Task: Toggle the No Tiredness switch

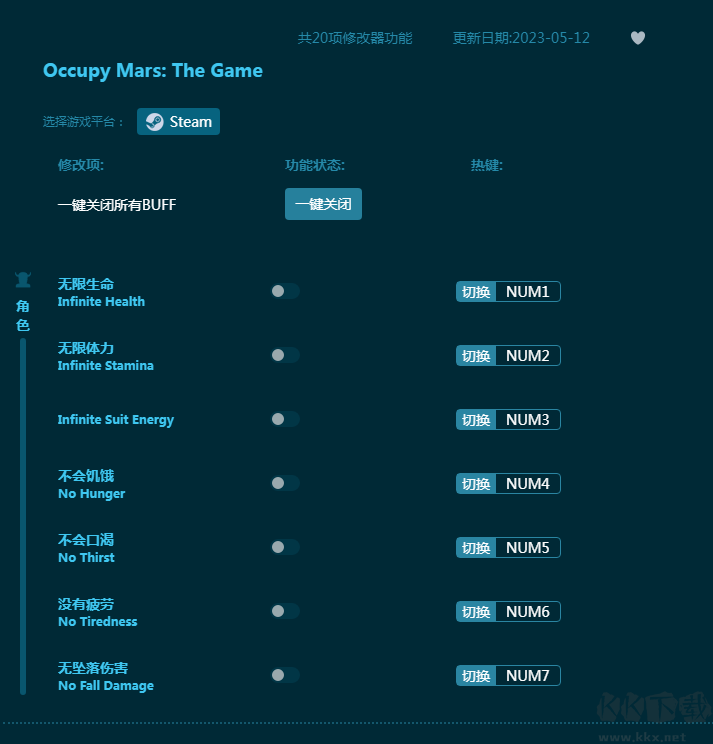Action: click(285, 611)
